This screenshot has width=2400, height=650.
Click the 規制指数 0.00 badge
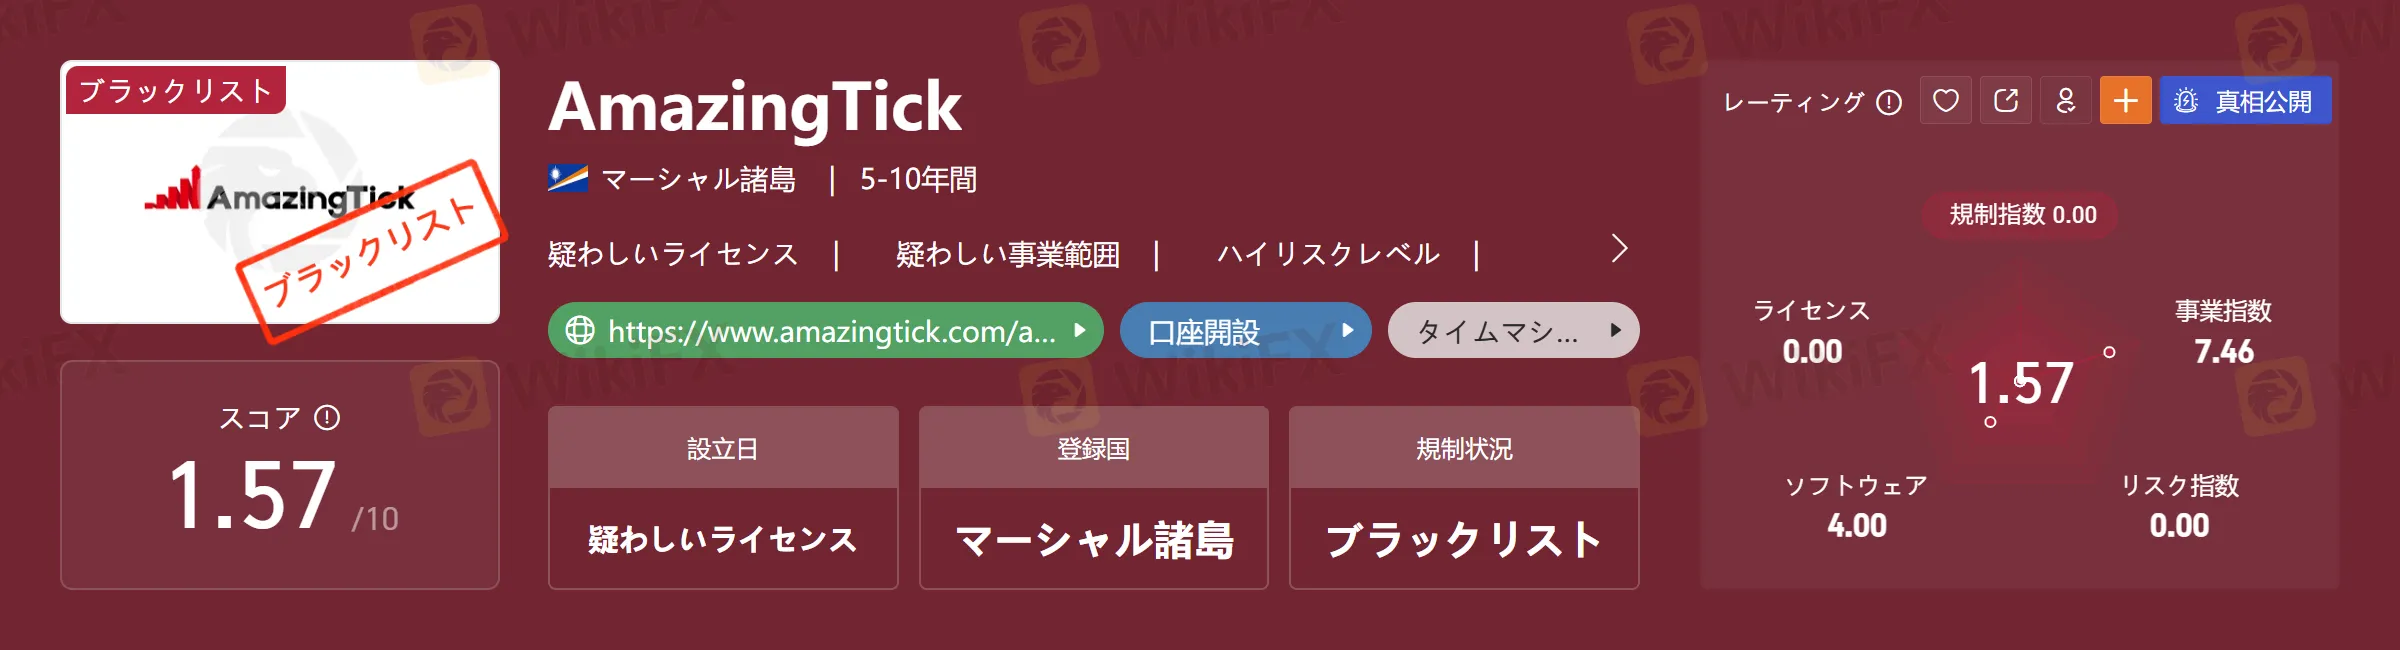pos(2021,215)
